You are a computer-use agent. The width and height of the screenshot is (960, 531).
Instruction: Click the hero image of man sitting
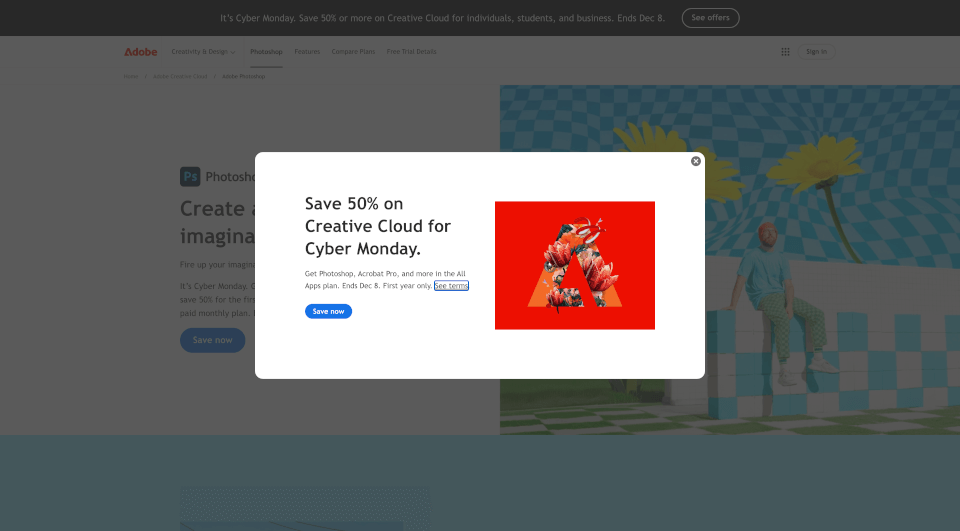click(730, 260)
